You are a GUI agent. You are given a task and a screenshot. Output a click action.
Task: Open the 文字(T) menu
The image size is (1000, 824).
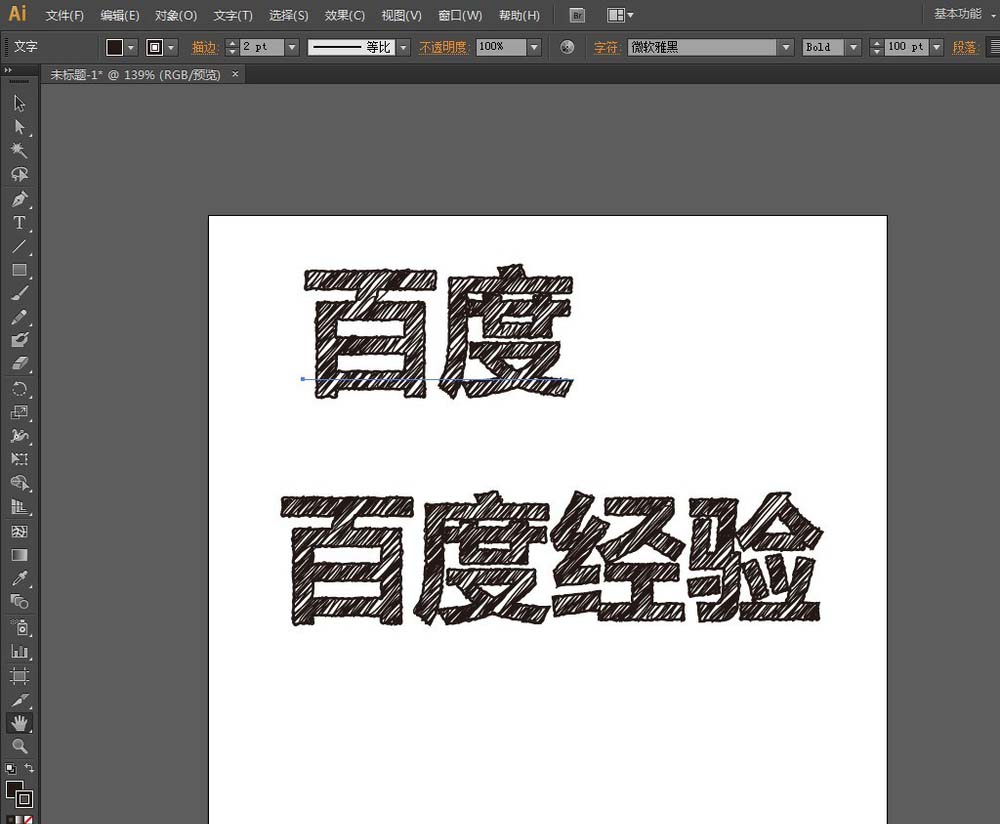[233, 15]
